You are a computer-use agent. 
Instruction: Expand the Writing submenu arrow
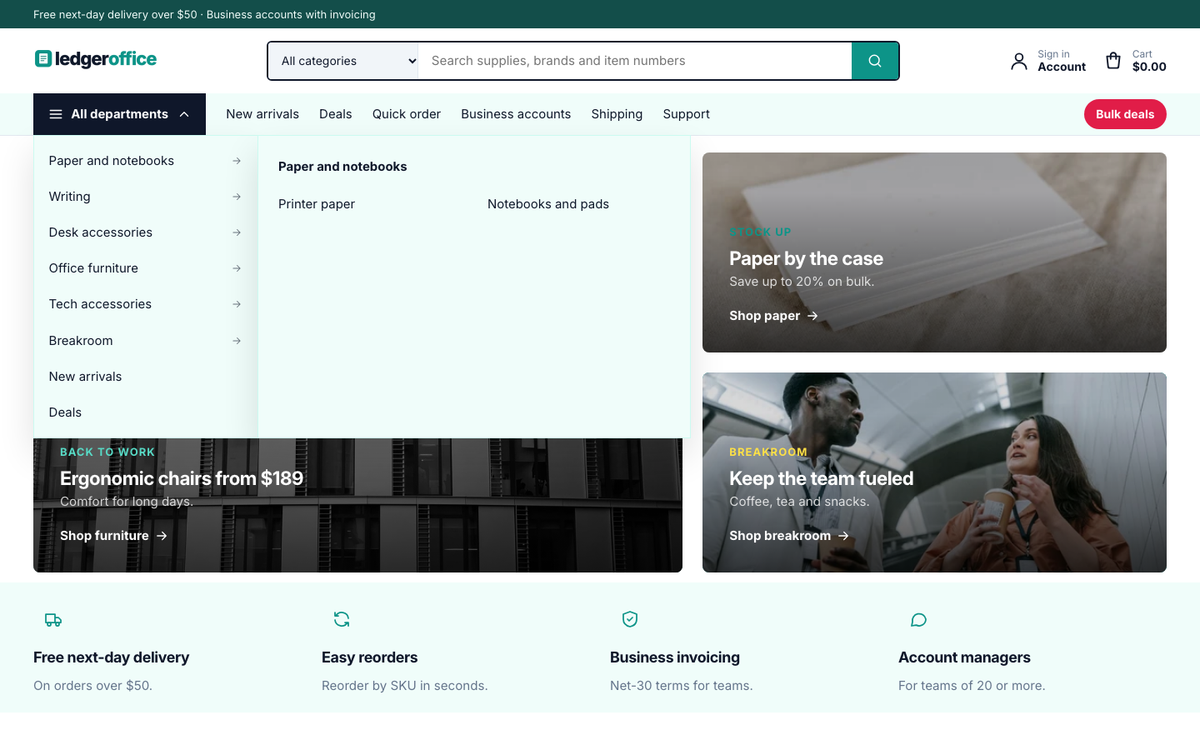click(x=236, y=197)
